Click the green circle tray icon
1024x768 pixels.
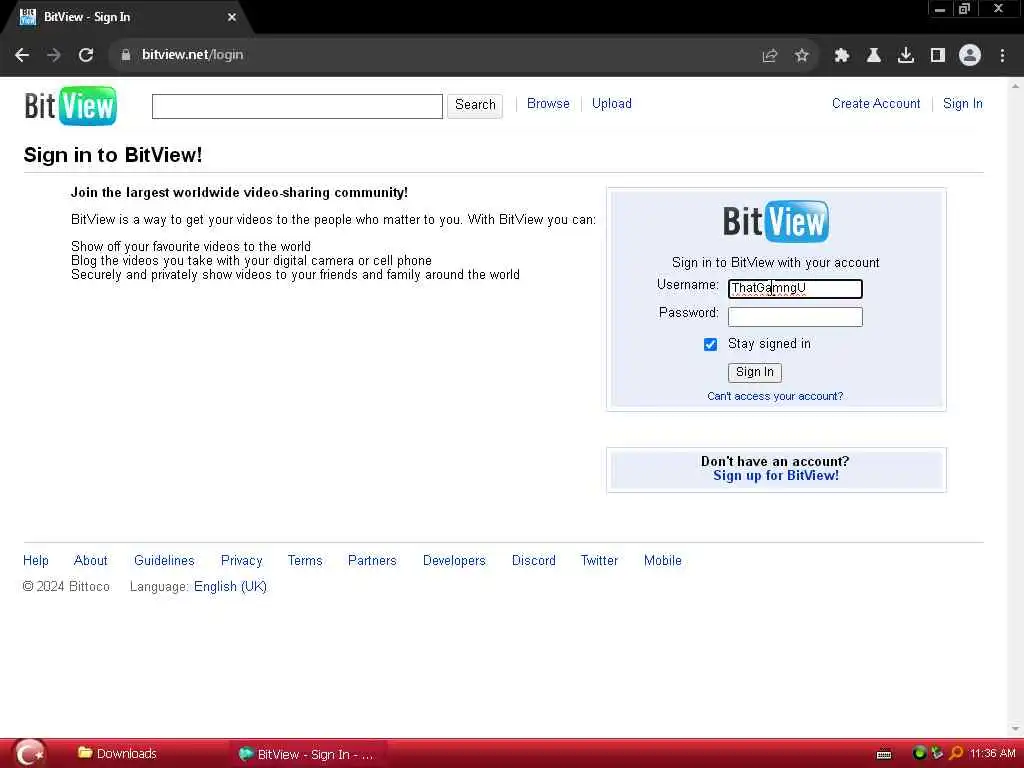tap(919, 753)
